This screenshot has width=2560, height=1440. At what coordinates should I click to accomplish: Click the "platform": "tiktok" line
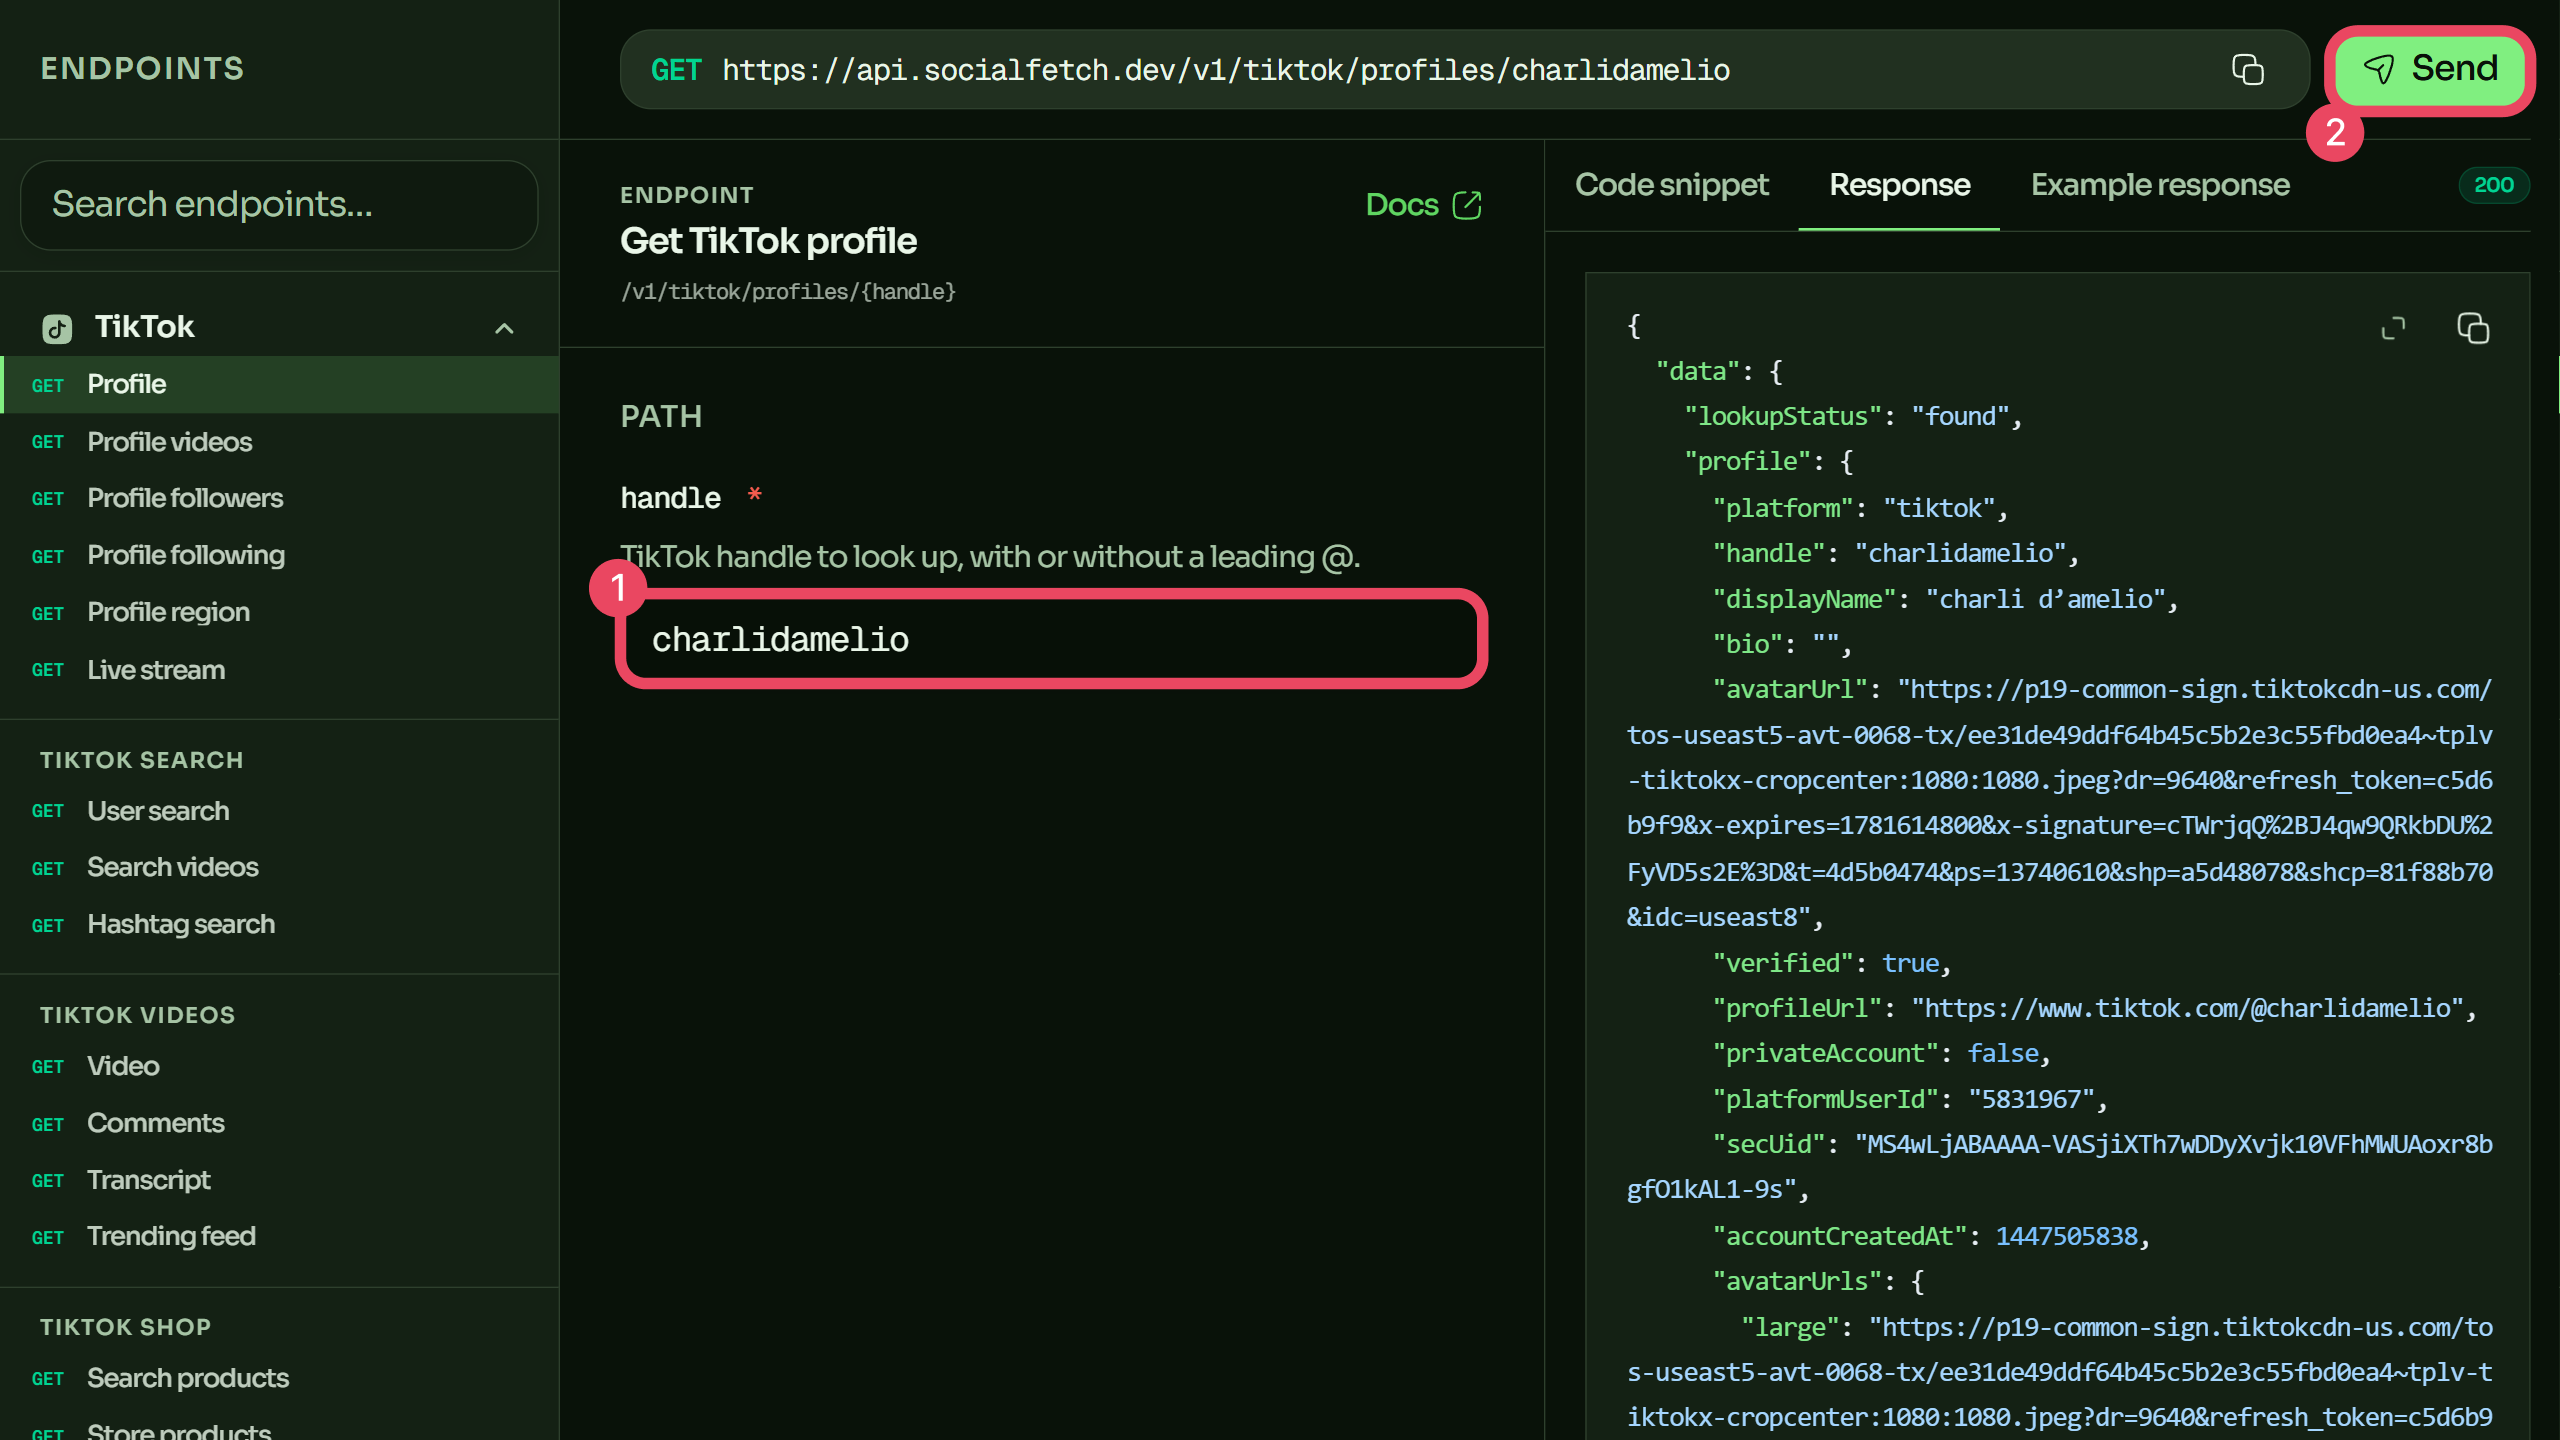tap(1860, 508)
